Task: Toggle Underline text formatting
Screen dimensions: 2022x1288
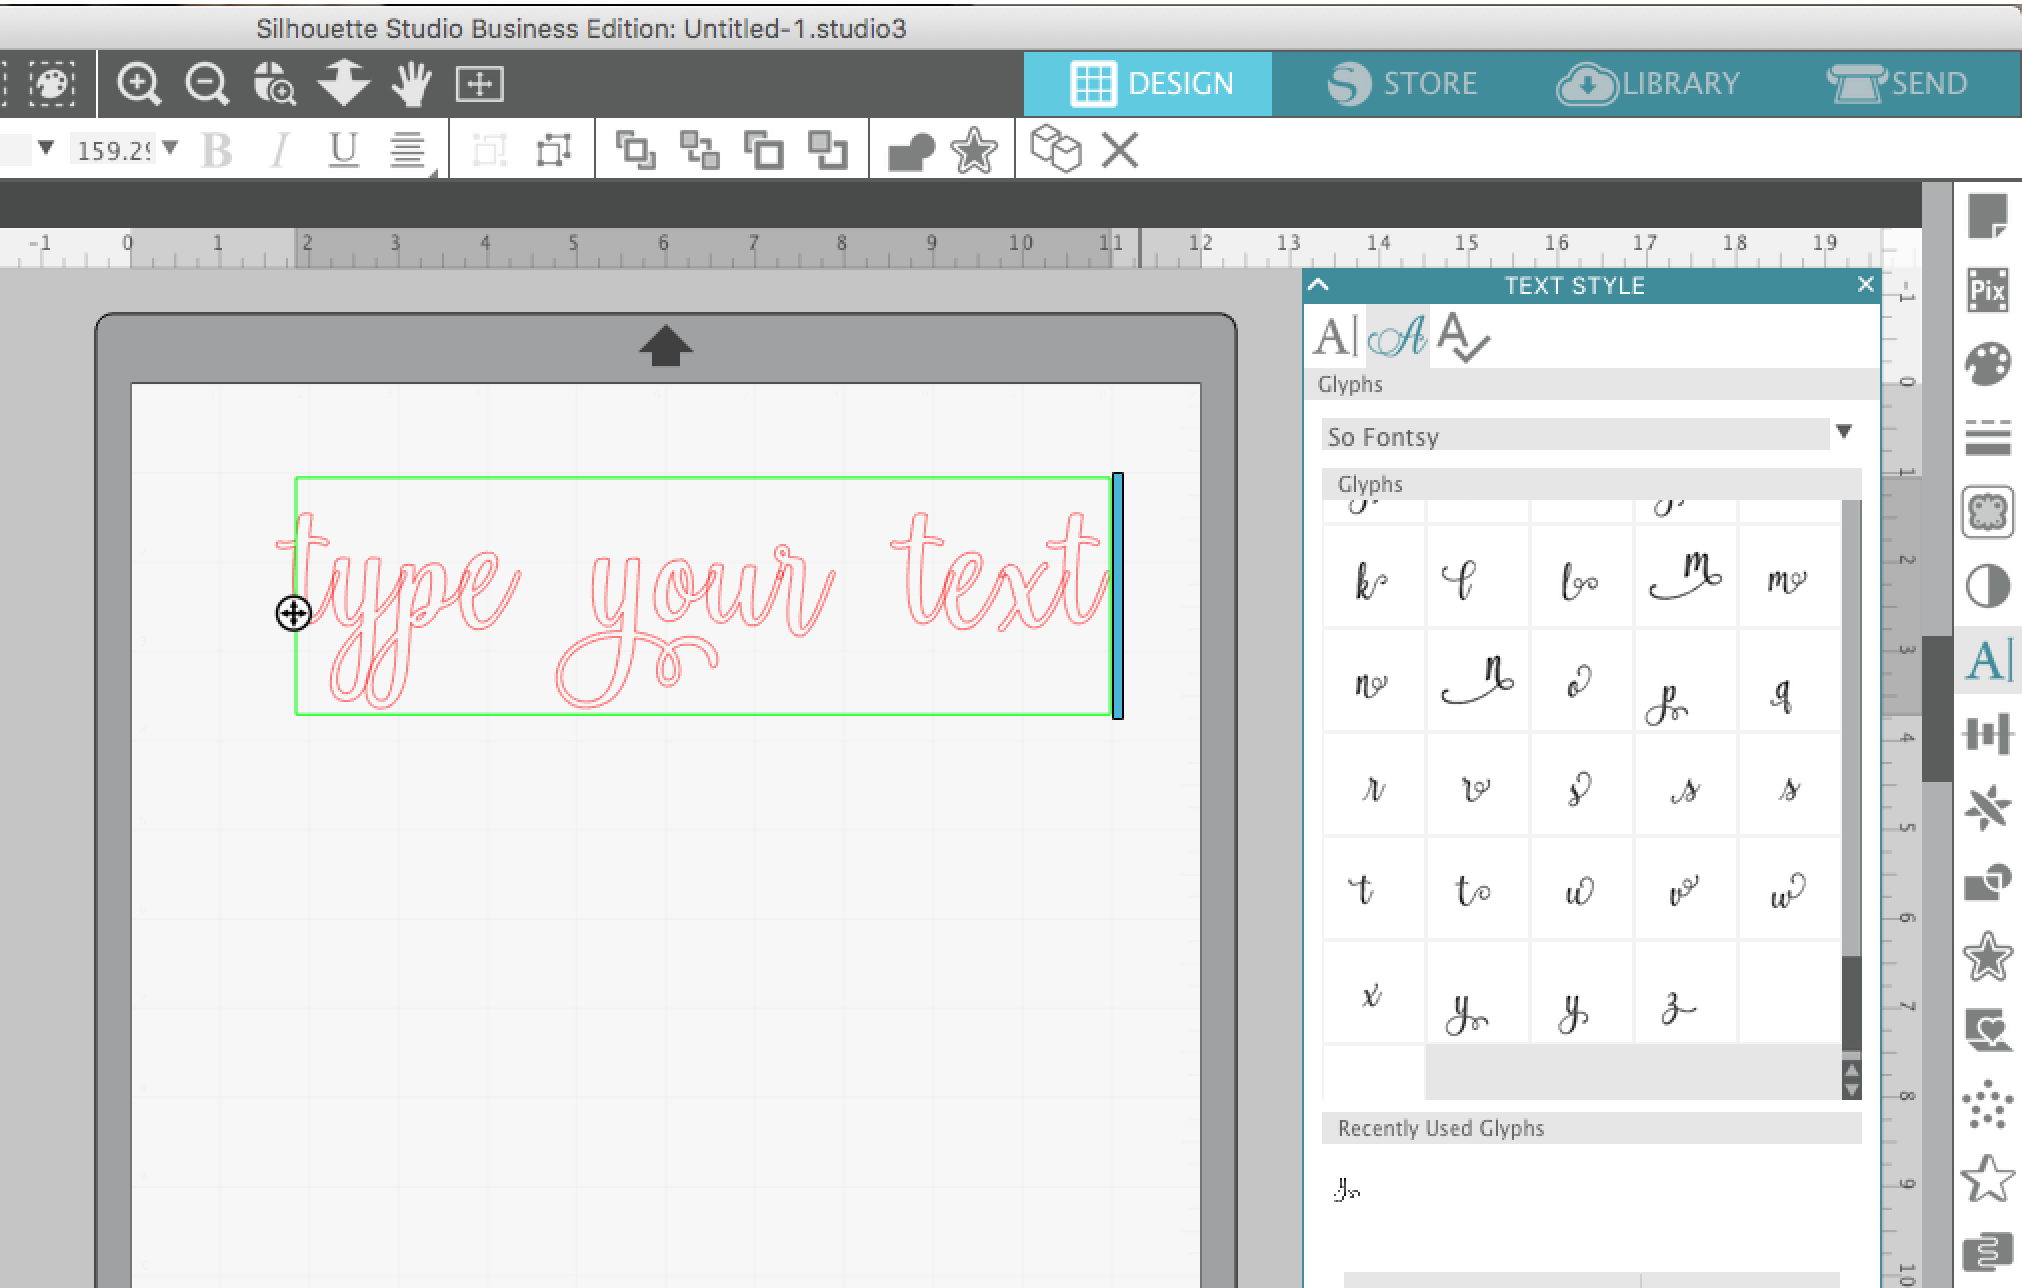Action: point(343,152)
